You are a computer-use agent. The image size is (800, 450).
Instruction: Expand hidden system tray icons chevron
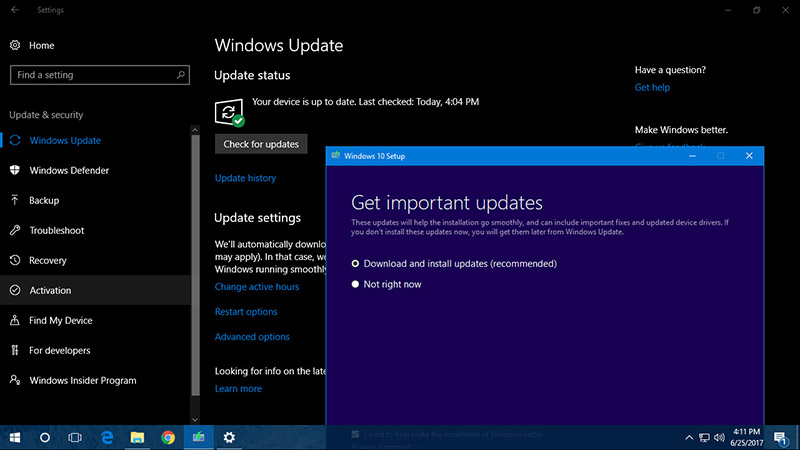[689, 437]
